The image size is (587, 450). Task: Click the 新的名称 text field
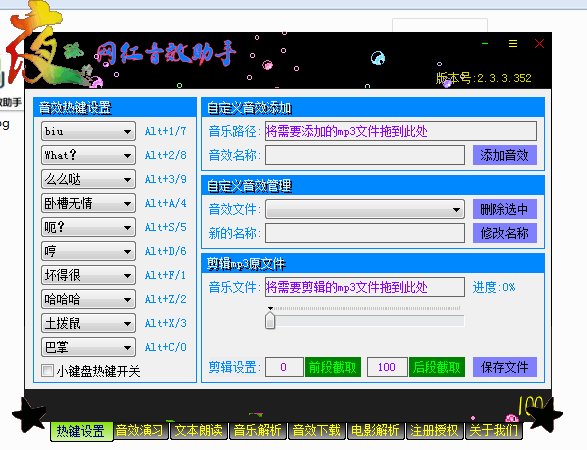coord(365,233)
